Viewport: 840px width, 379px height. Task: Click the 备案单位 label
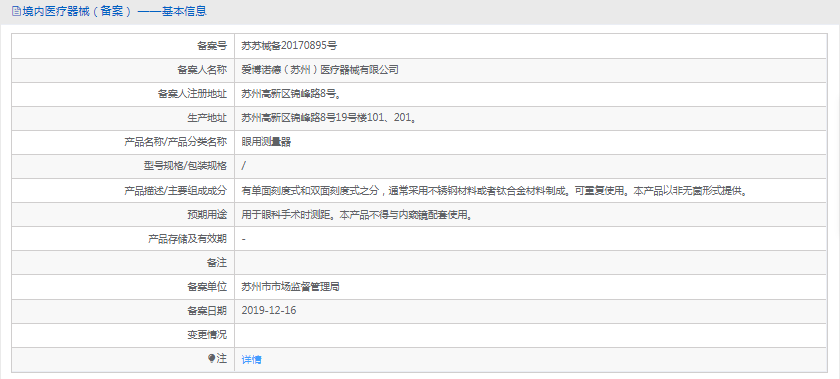(x=207, y=287)
